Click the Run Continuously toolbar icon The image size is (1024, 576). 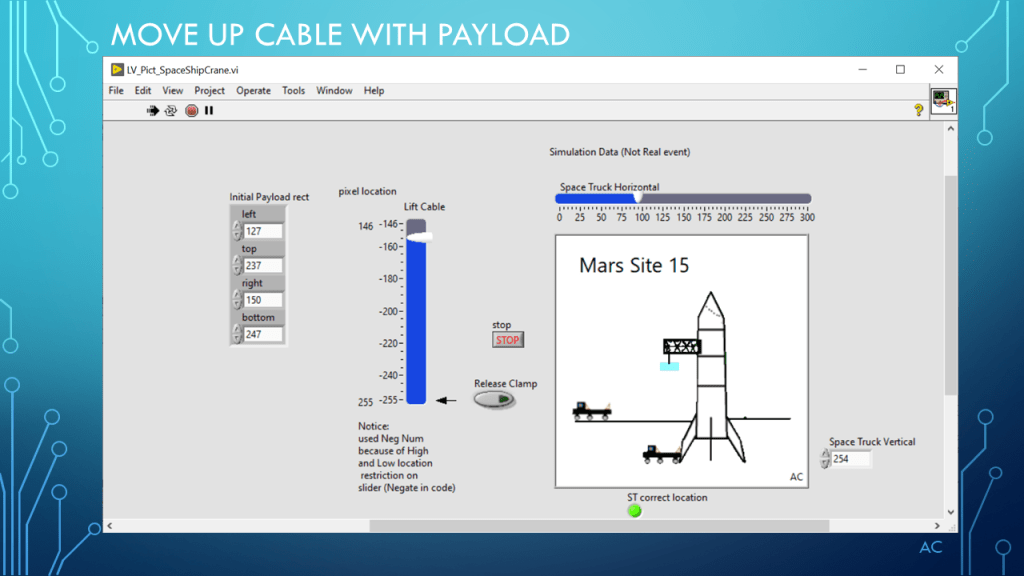[x=171, y=111]
